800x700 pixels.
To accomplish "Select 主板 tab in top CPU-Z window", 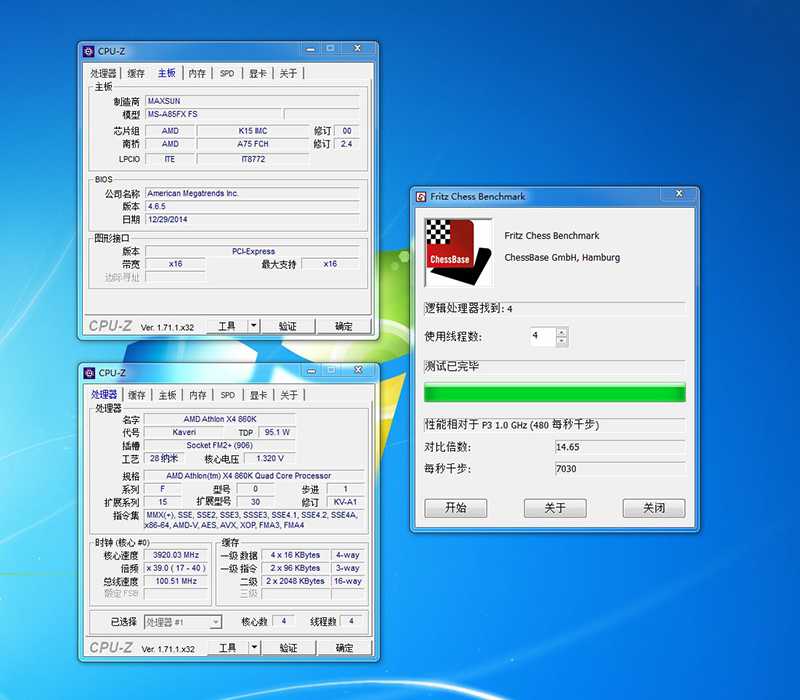I will (x=166, y=73).
